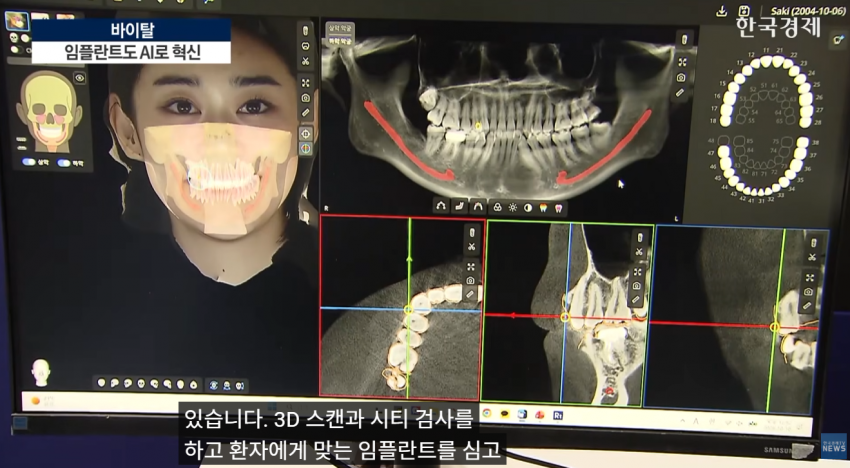Click the 3D head orientation model icon
Image resolution: width=850 pixels, height=468 pixels.
click(x=41, y=372)
